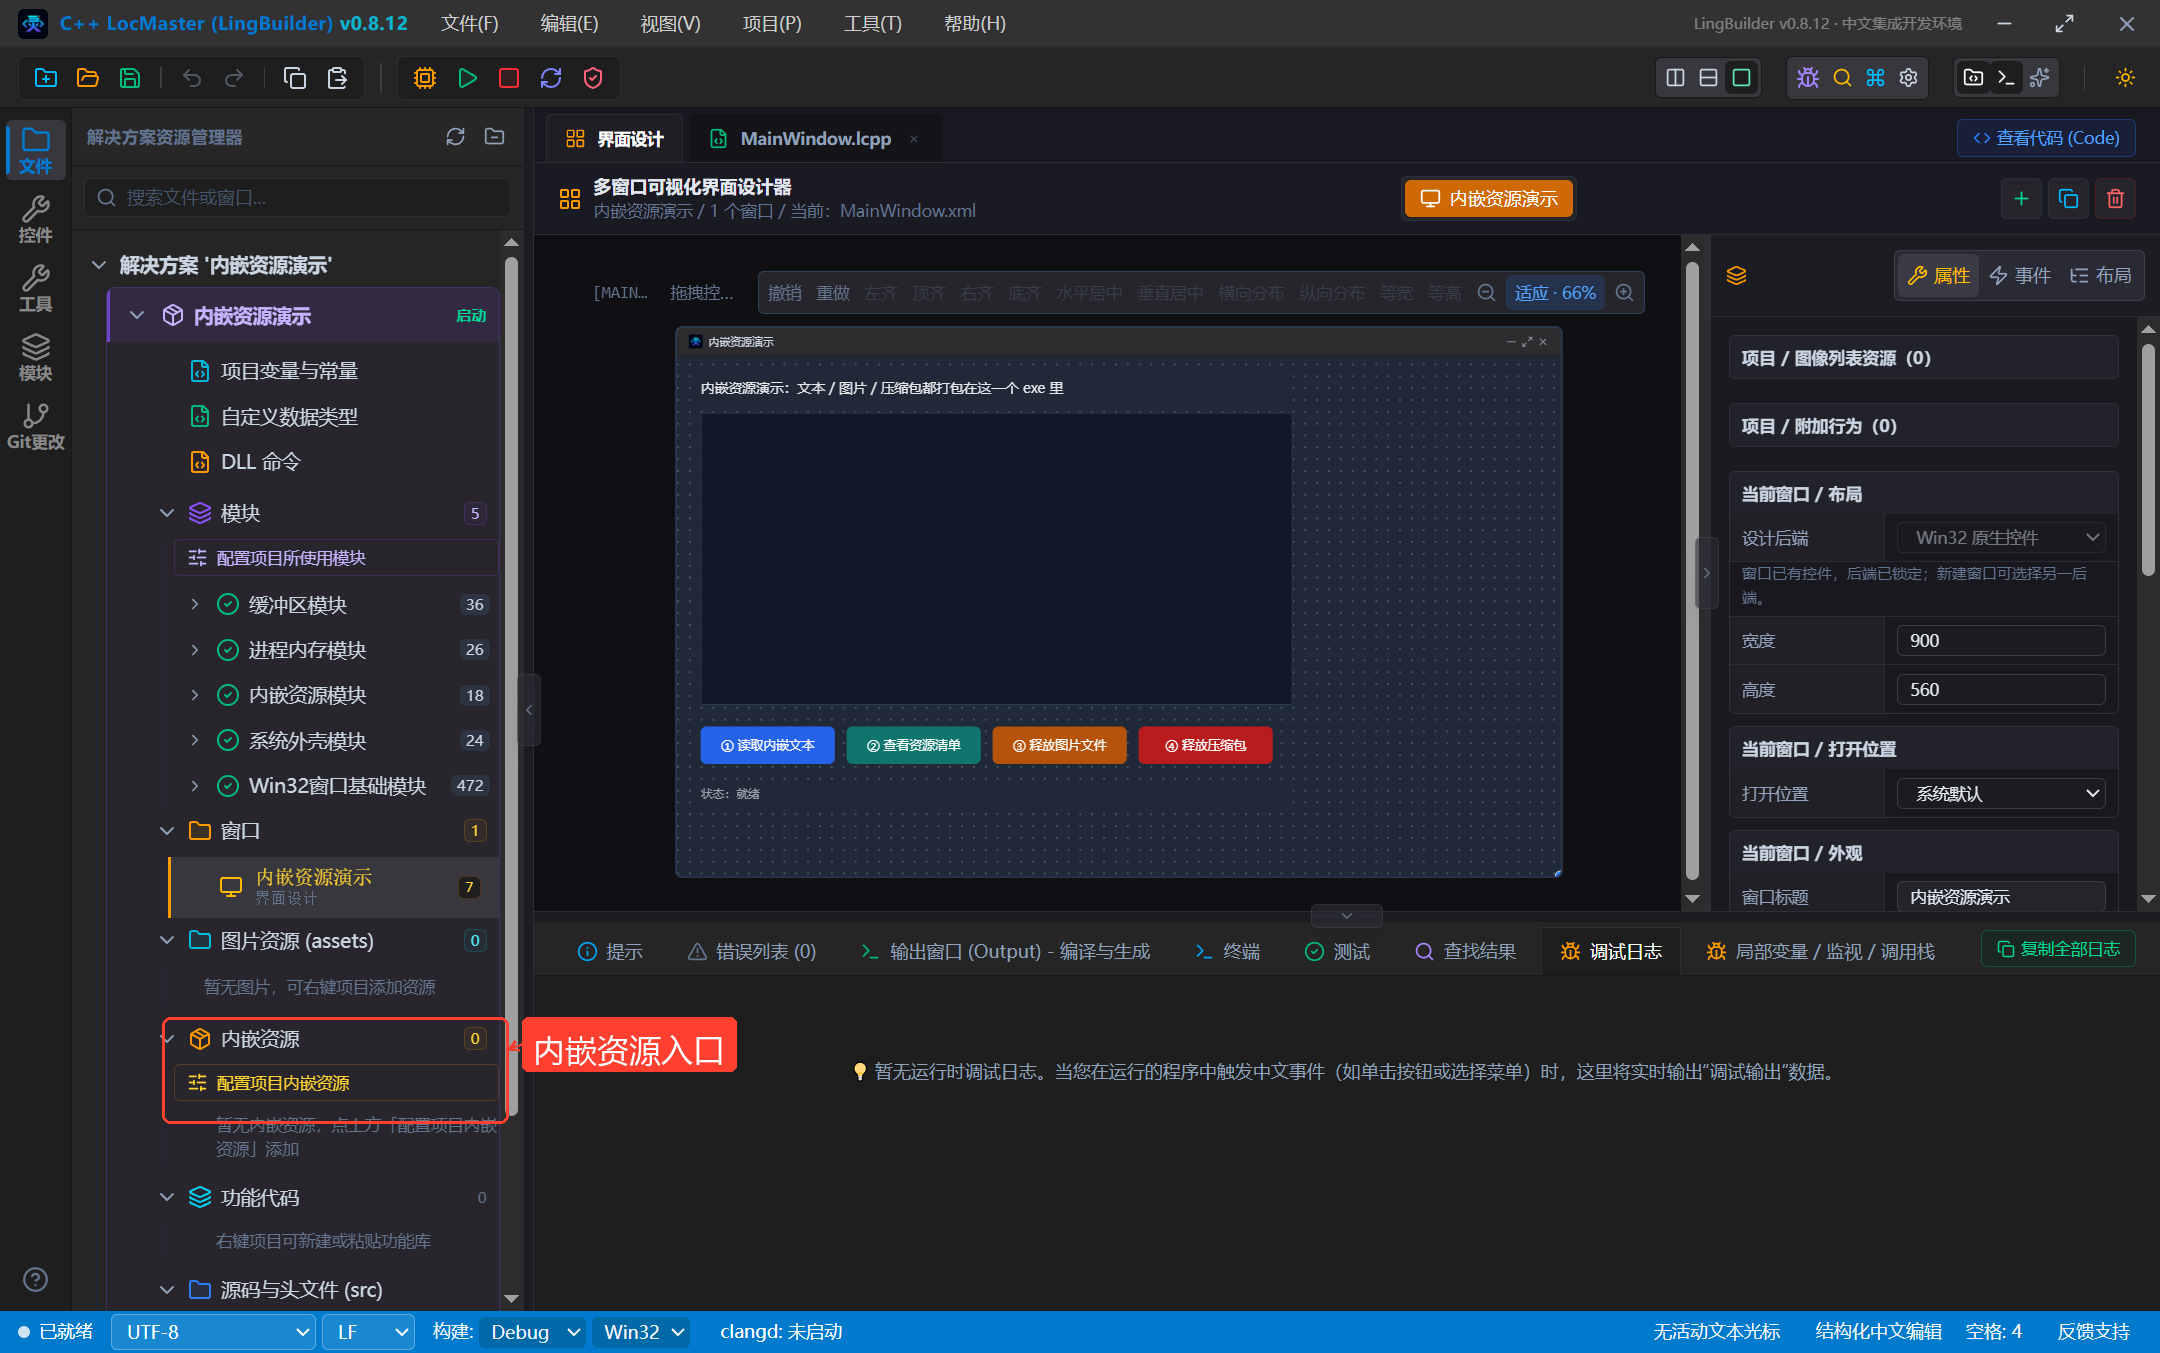Click the refresh icon in solution explorer
The height and width of the screenshot is (1353, 2160).
click(456, 137)
